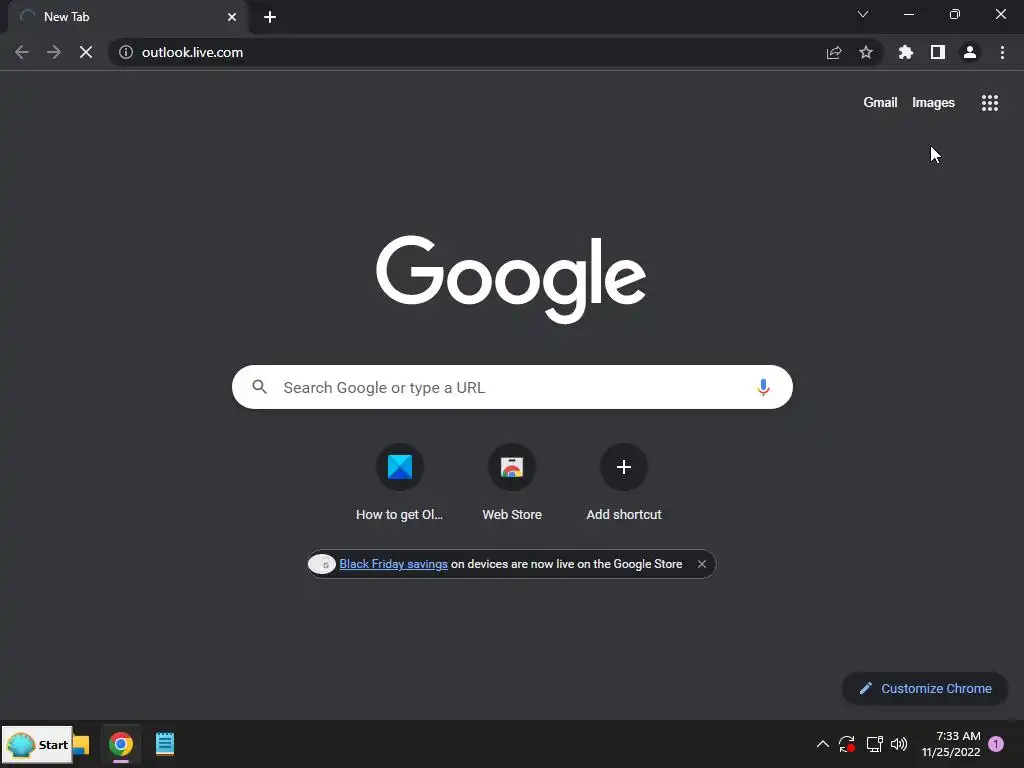Open the Notepad taskbar icon

165,744
